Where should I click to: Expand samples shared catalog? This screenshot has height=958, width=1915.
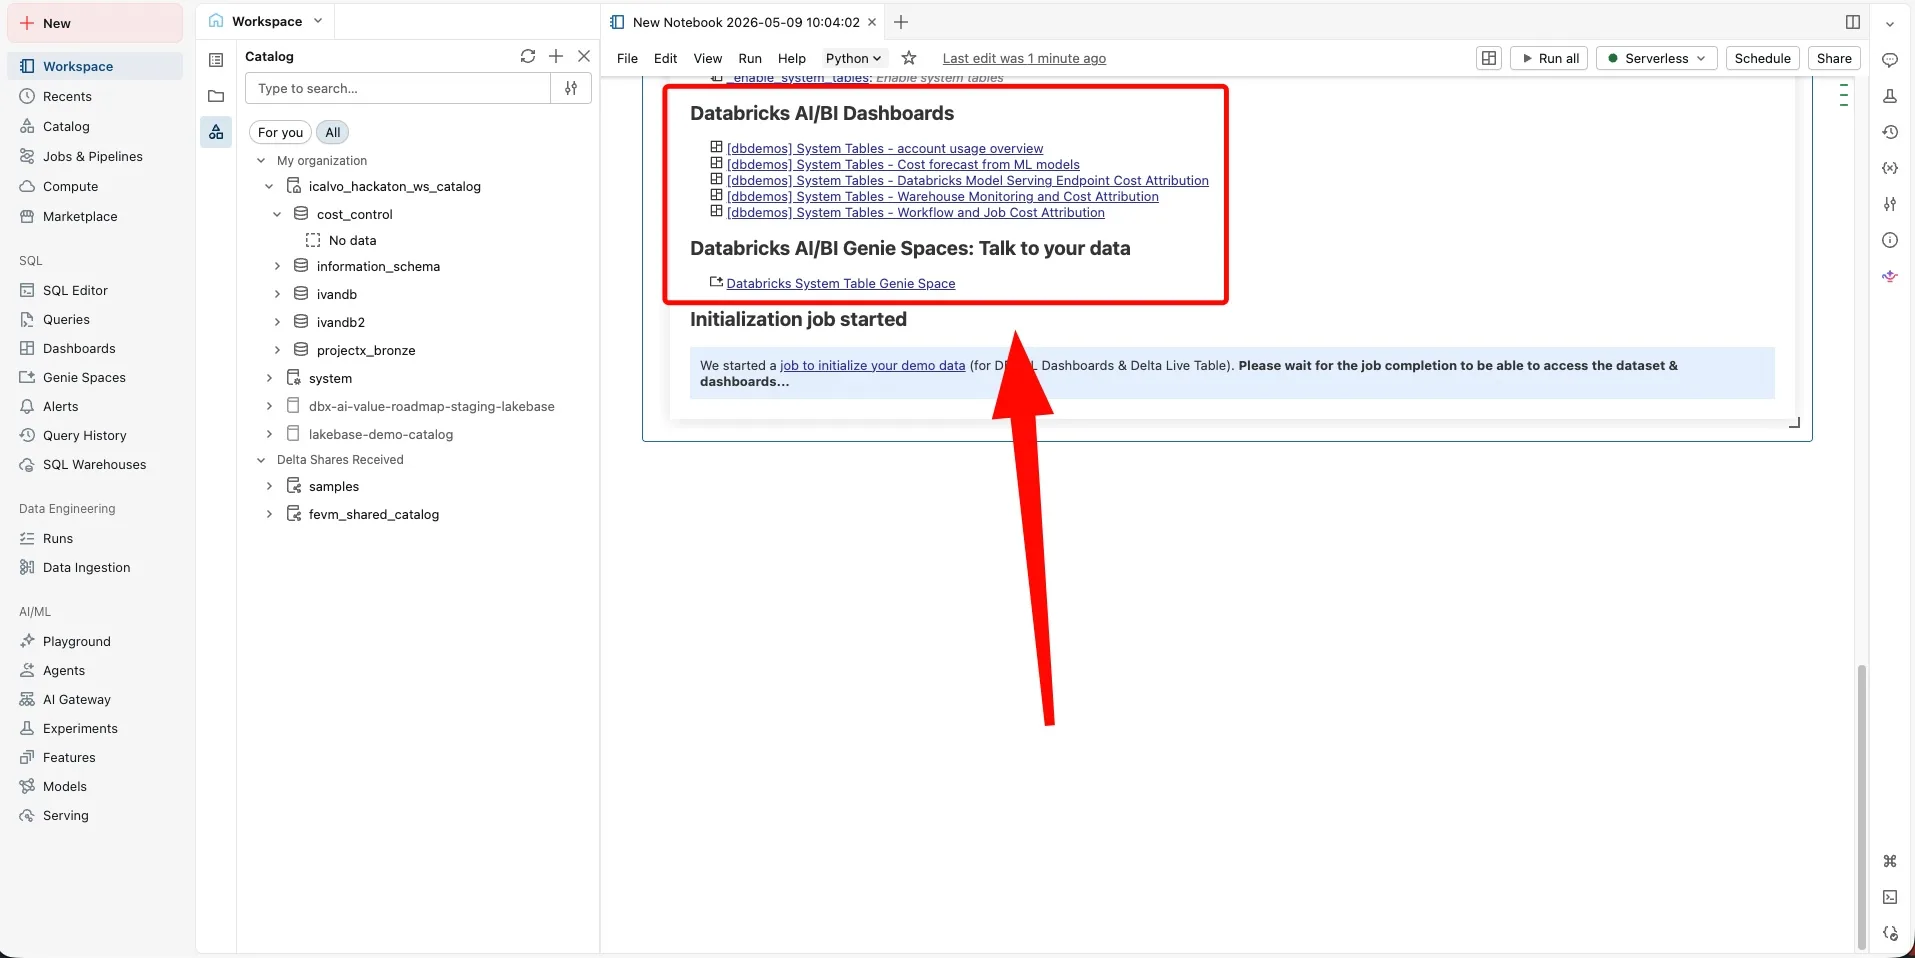coord(269,486)
